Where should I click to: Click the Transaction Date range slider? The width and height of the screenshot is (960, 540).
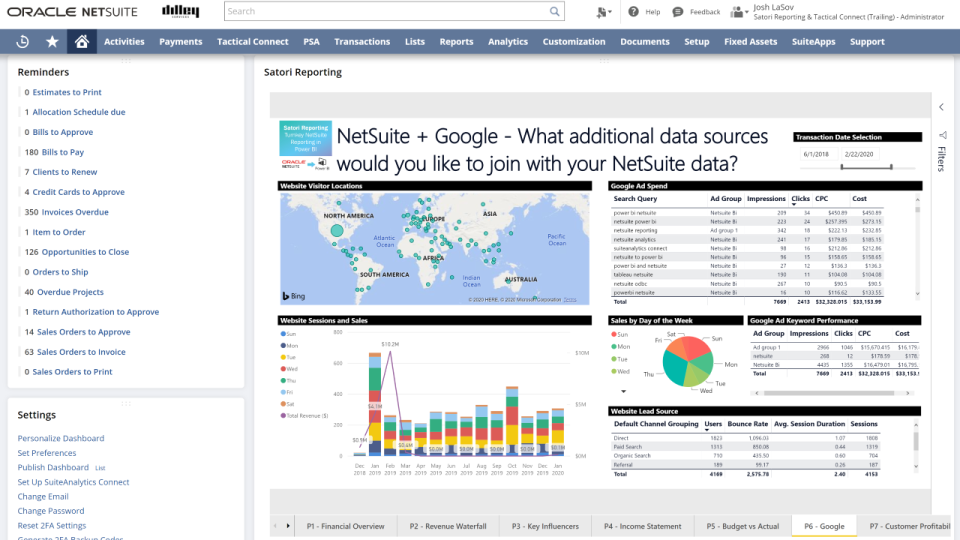[x=866, y=167]
